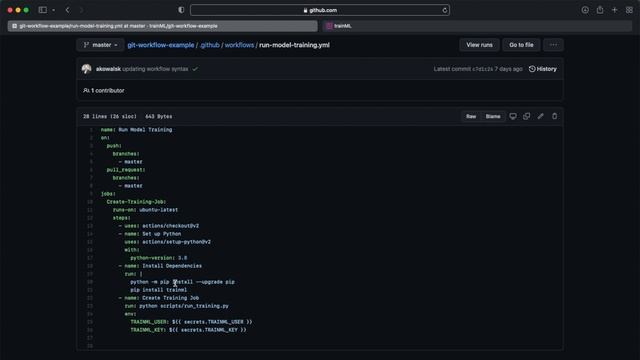Click the View runs button
The image size is (640, 360).
479,45
